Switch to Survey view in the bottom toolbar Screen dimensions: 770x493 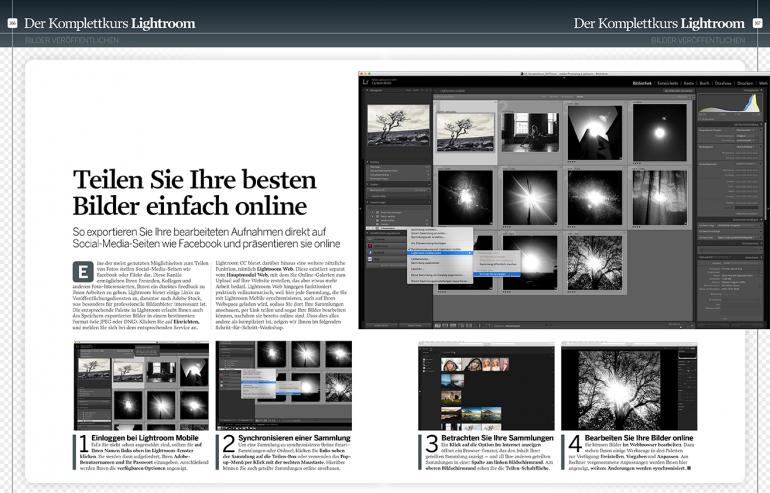point(461,326)
